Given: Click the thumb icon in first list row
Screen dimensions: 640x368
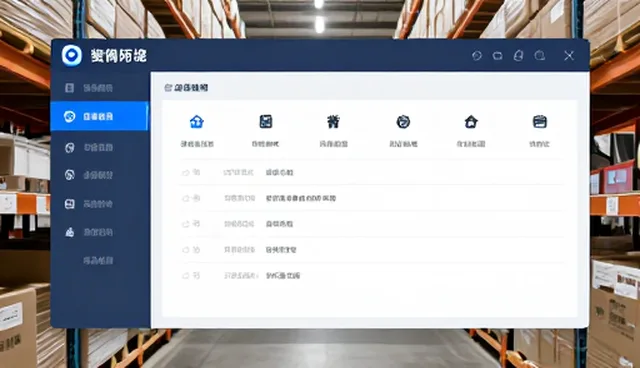Looking at the screenshot, I should pyautogui.click(x=186, y=173).
